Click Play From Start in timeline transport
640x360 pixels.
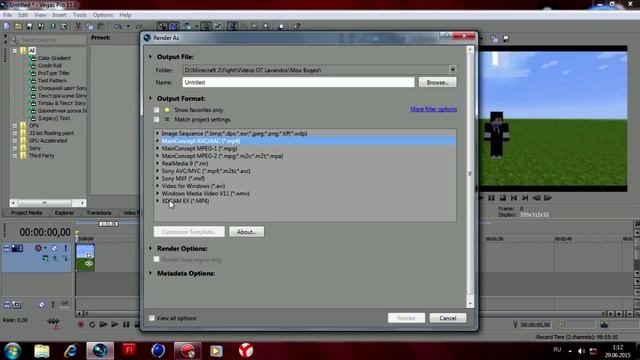click(x=104, y=324)
